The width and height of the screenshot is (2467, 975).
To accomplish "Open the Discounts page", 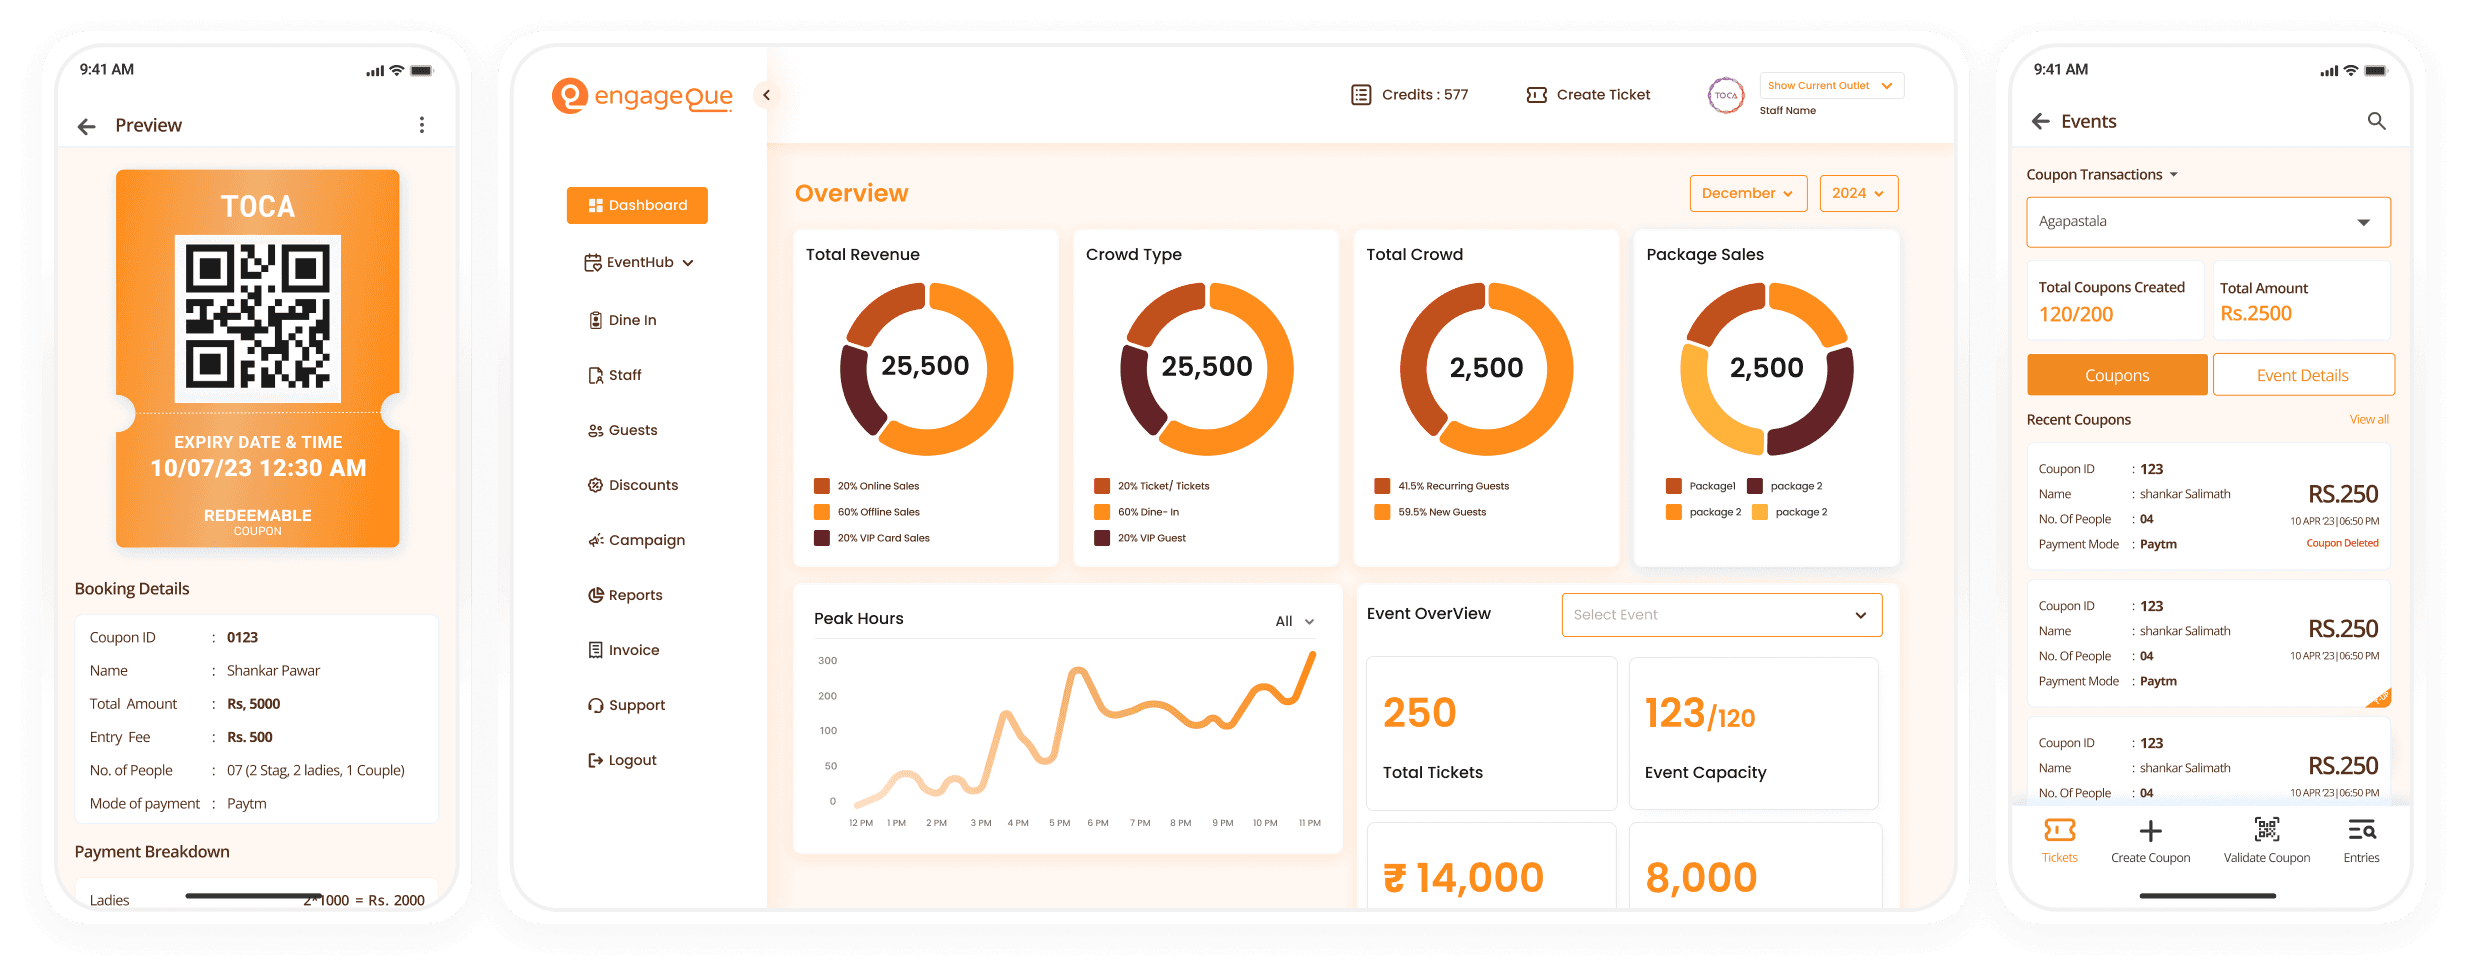I will point(633,485).
